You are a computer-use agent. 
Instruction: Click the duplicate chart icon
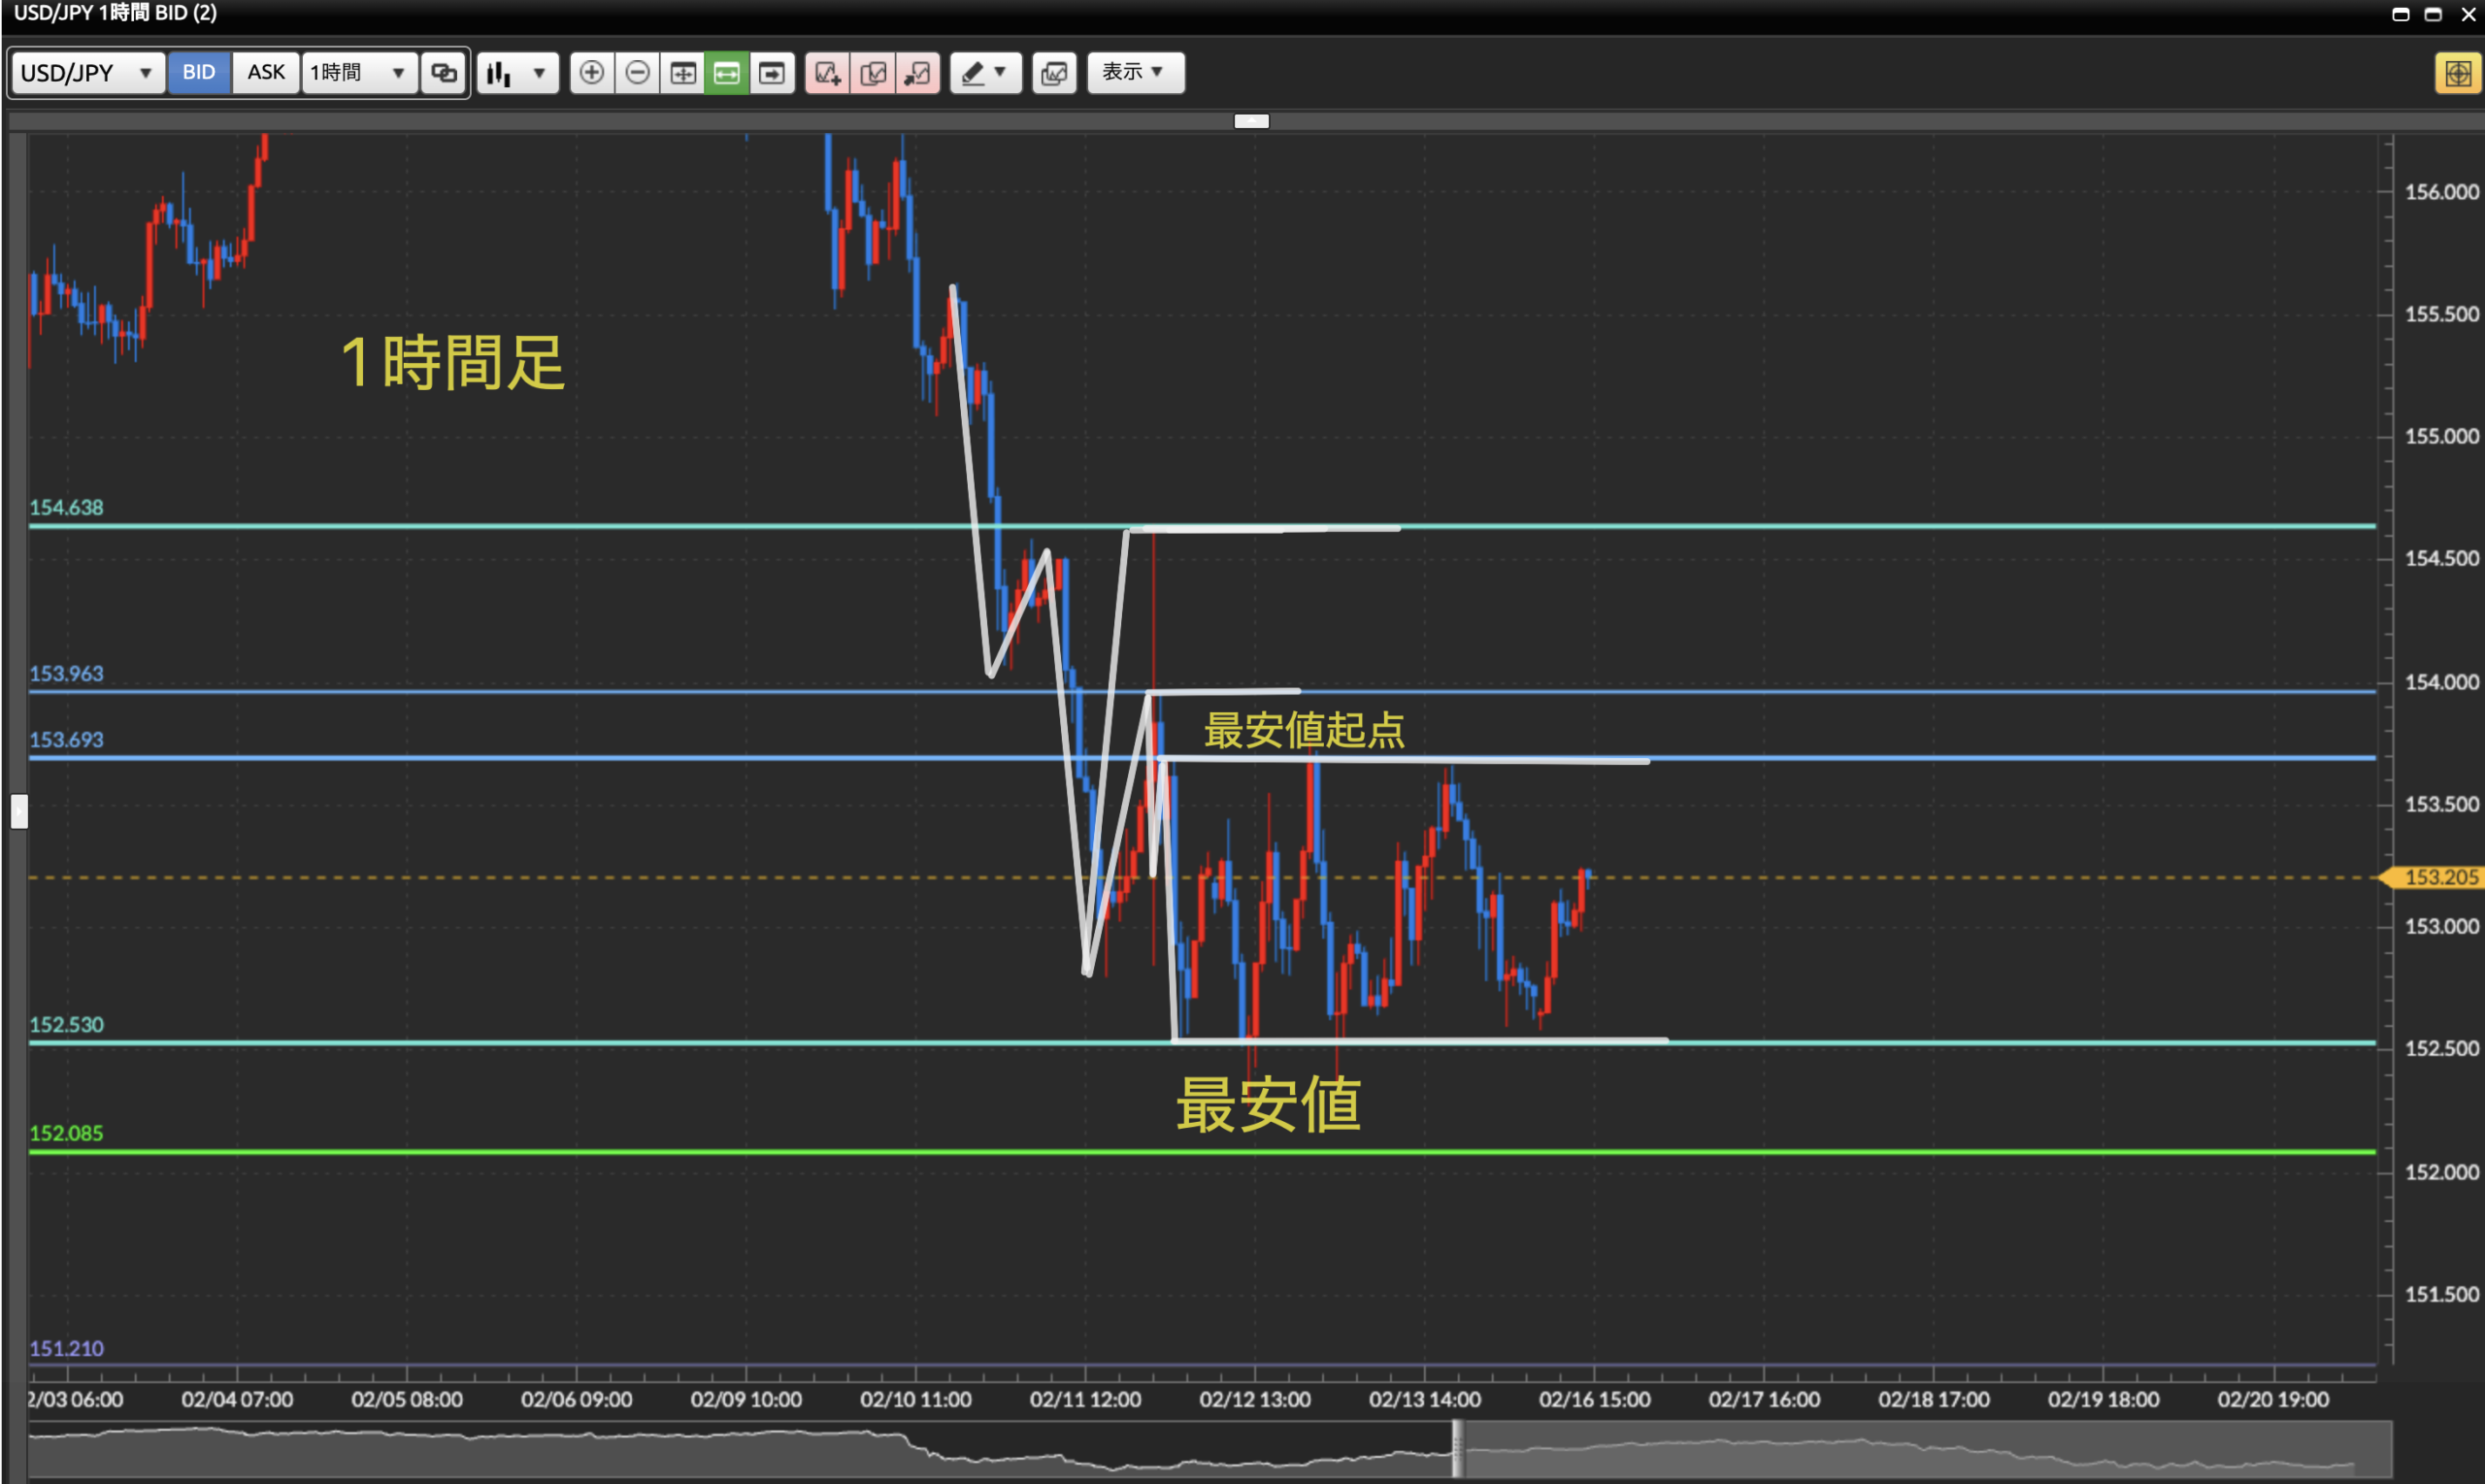point(873,72)
